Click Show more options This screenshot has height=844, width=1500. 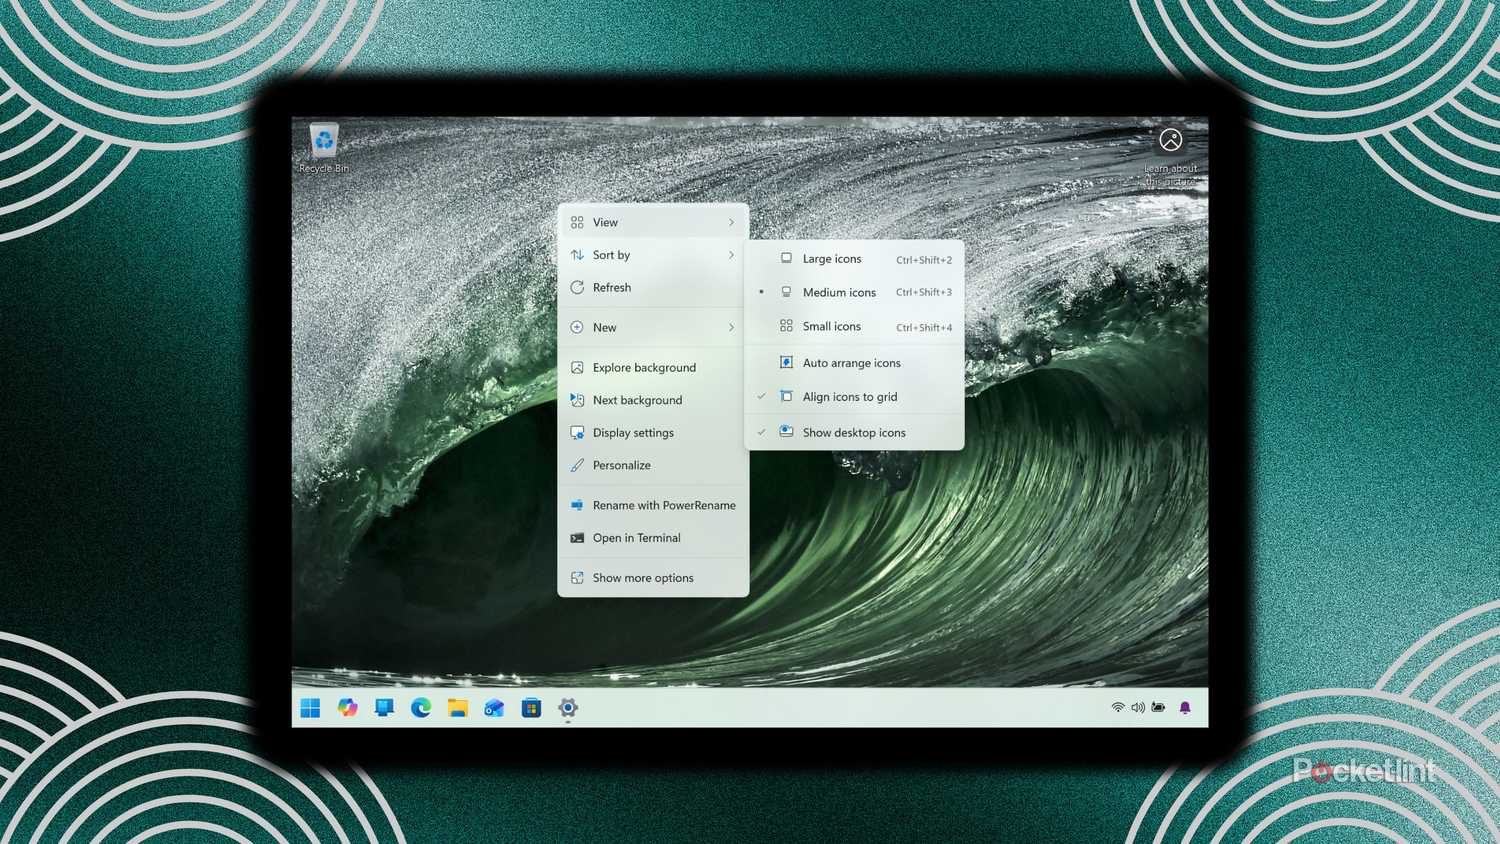point(642,578)
